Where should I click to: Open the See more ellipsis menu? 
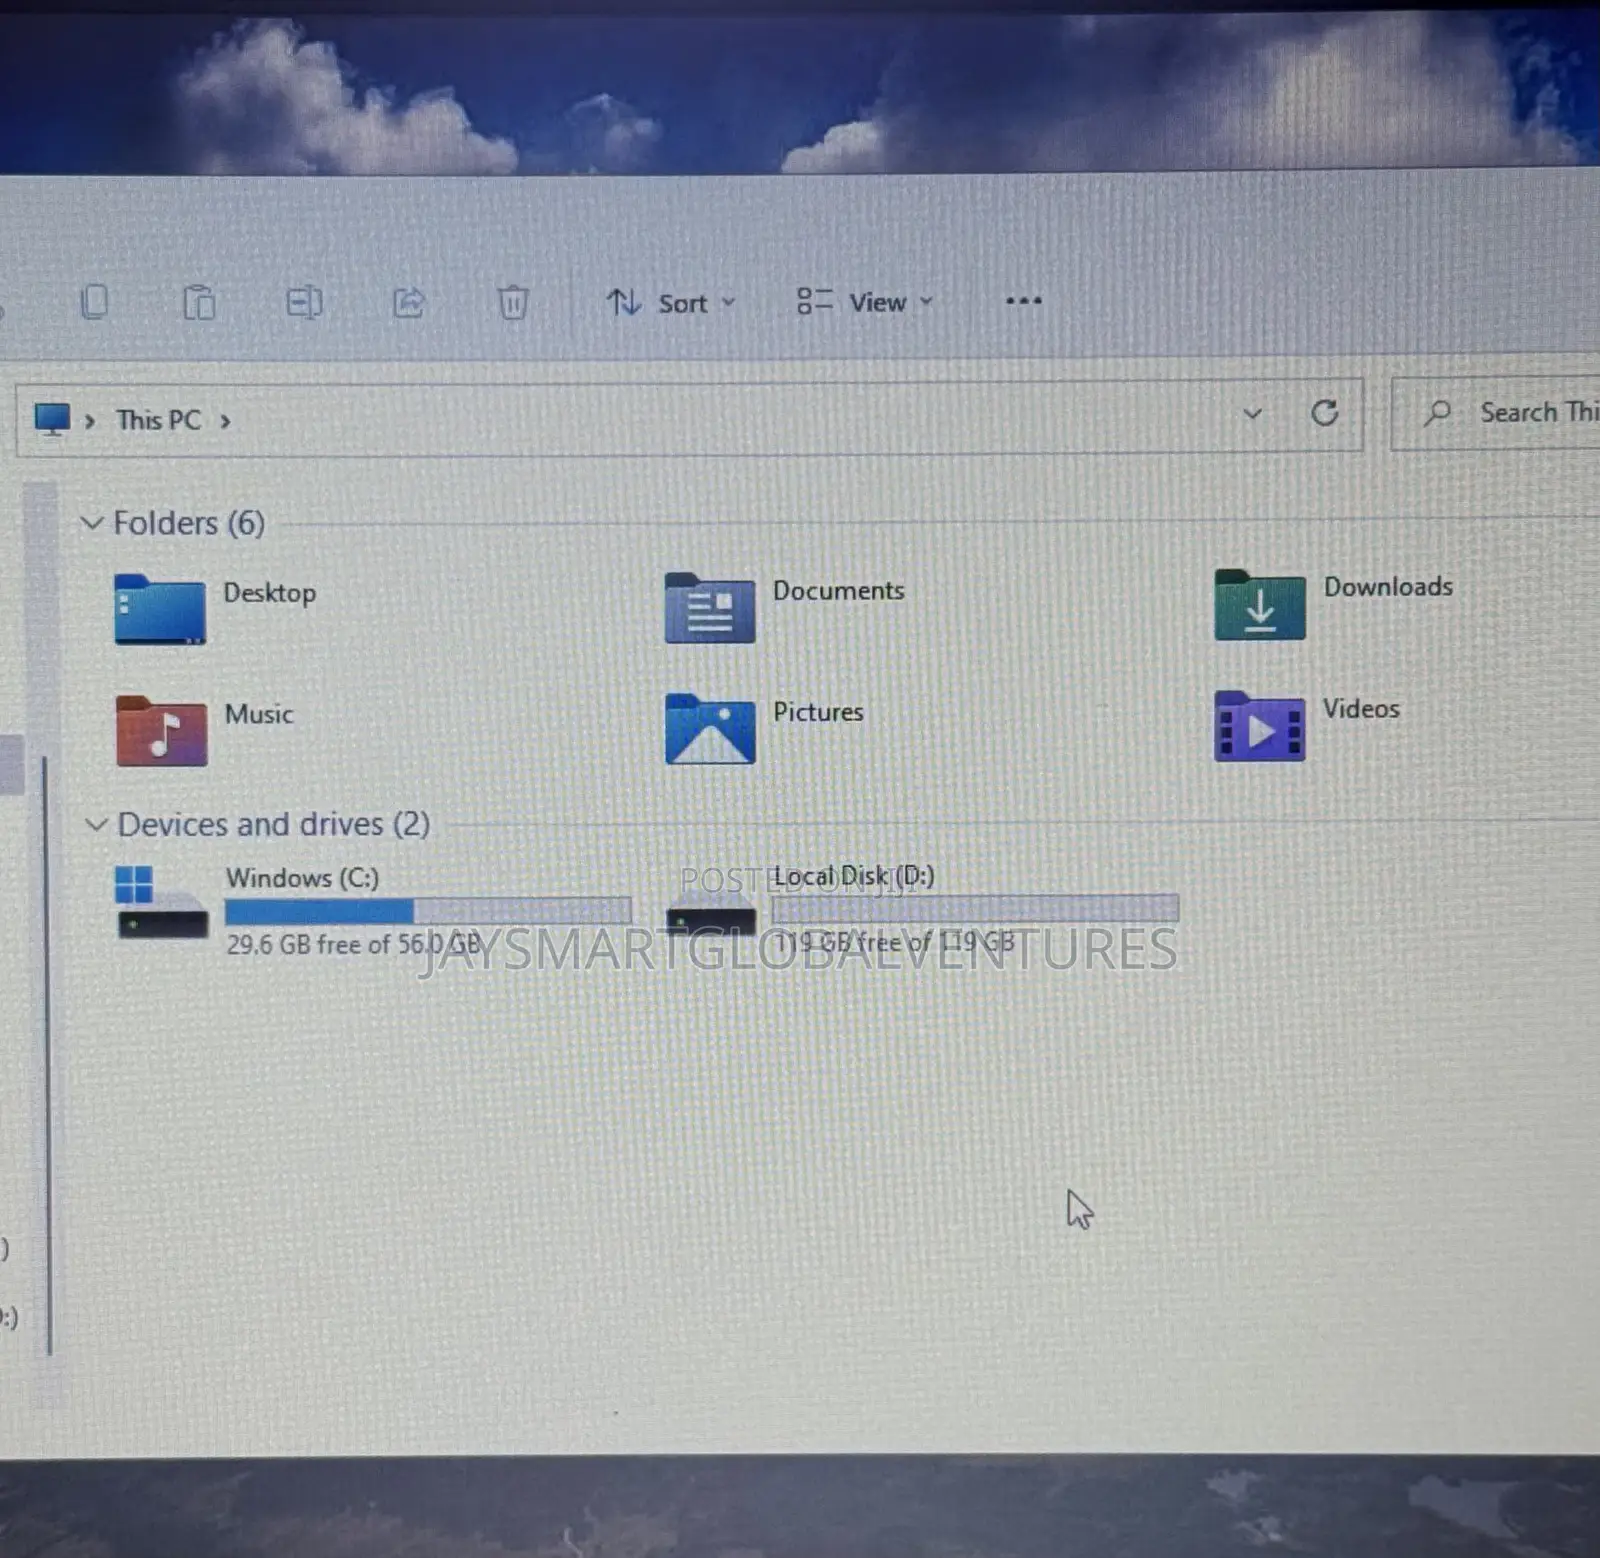tap(1023, 300)
